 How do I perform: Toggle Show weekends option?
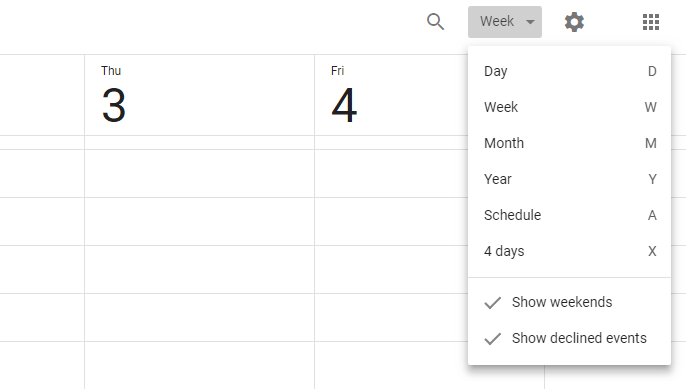(569, 302)
